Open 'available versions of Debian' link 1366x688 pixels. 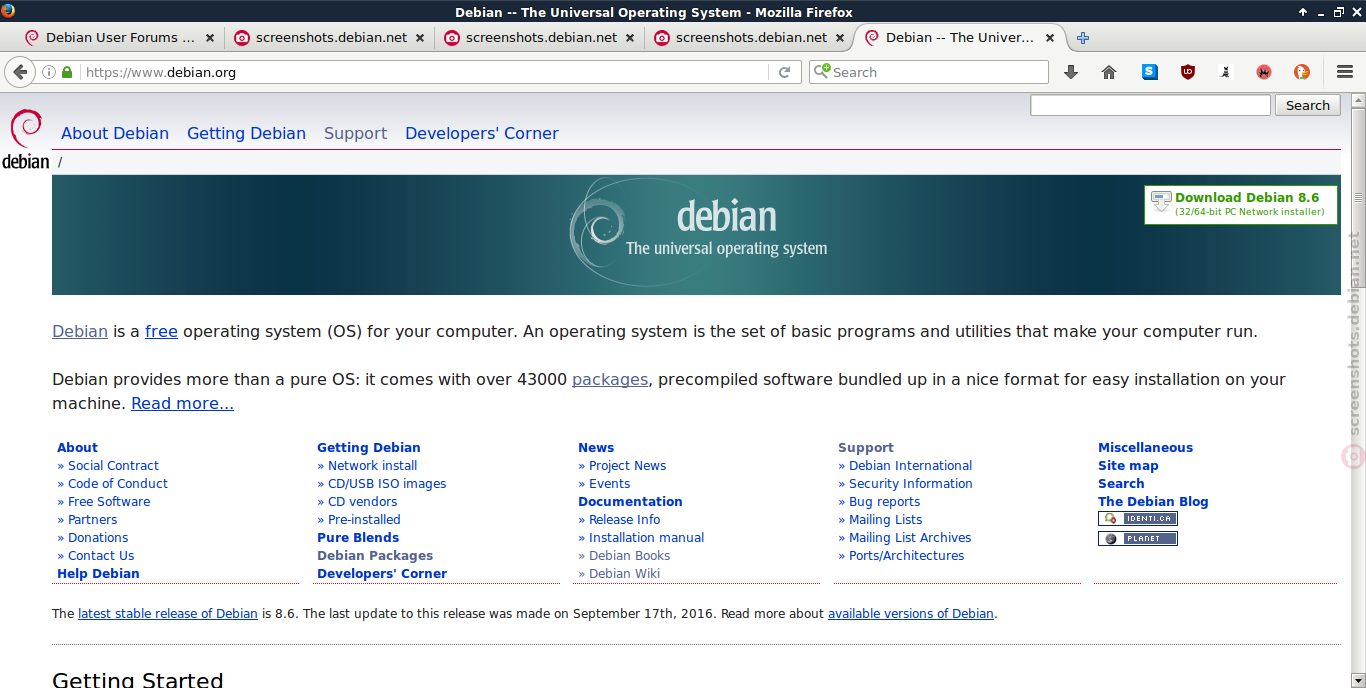[x=911, y=614]
